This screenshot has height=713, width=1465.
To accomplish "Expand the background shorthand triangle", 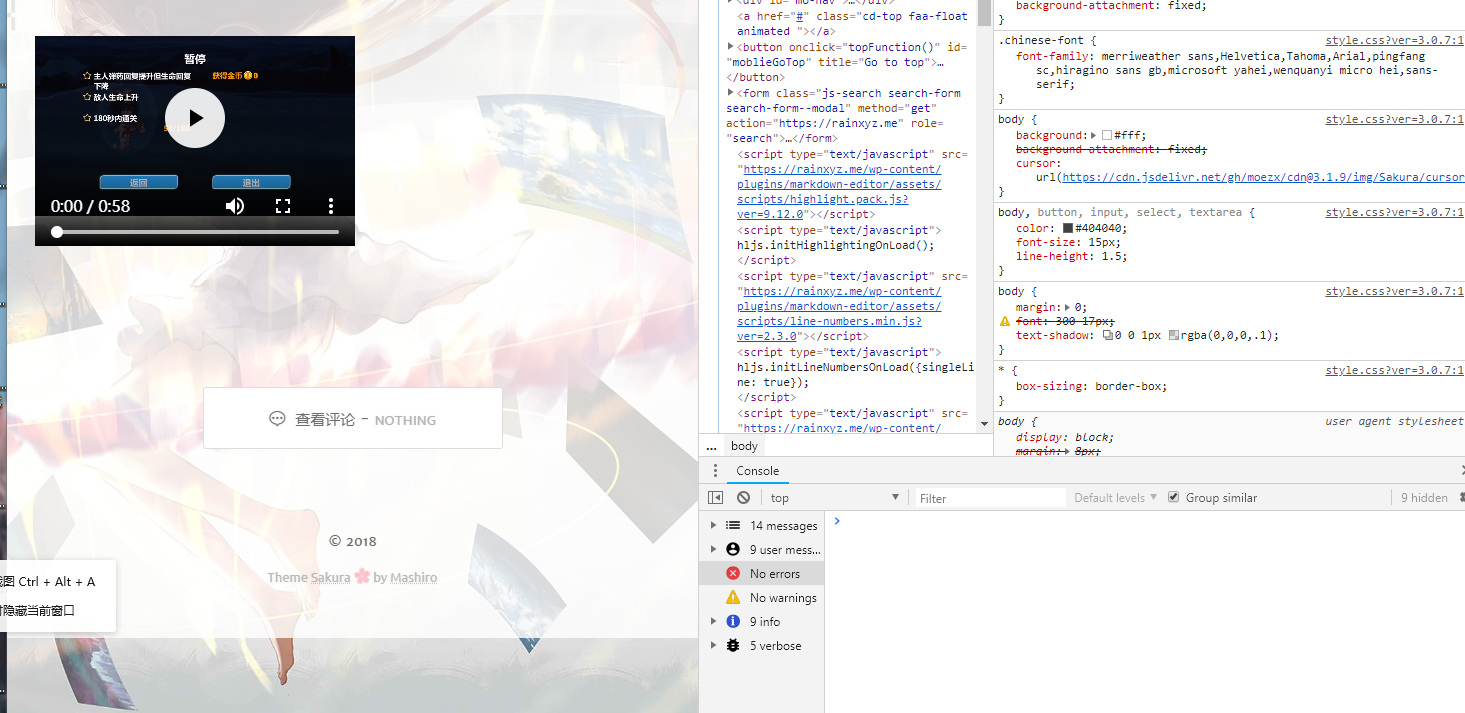I will click(1094, 135).
